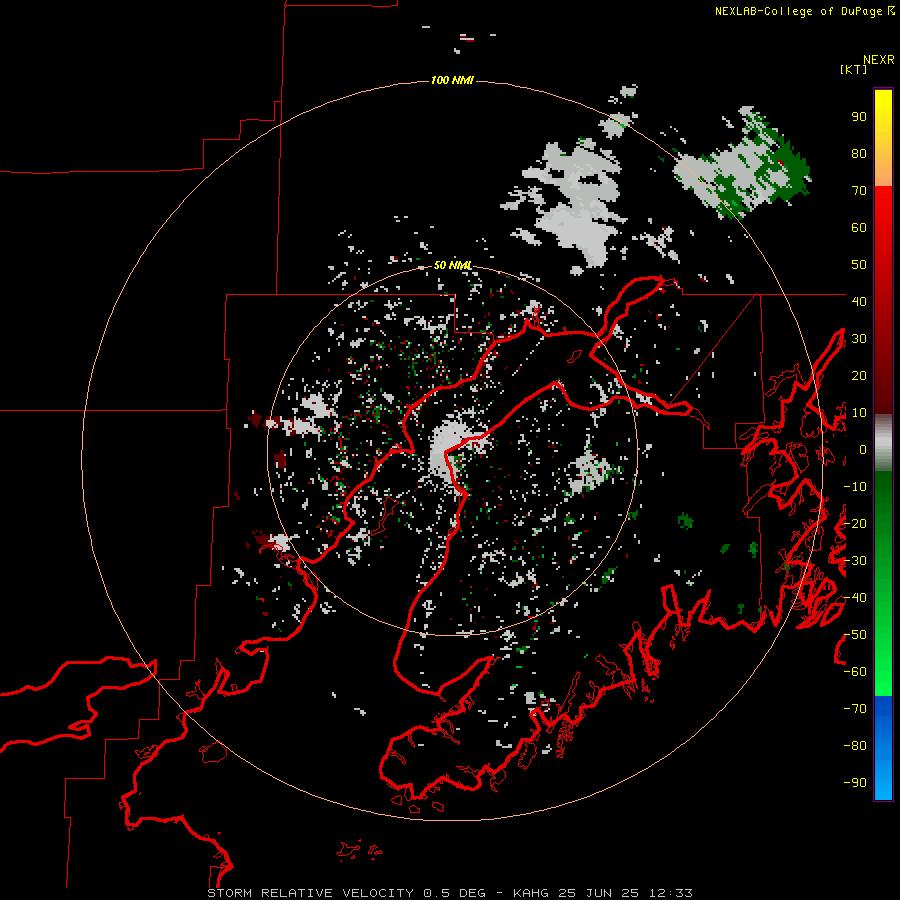This screenshot has height=900, width=900.
Task: Click the NEXLAB-College of DuPage credit text
Action: [x=804, y=11]
